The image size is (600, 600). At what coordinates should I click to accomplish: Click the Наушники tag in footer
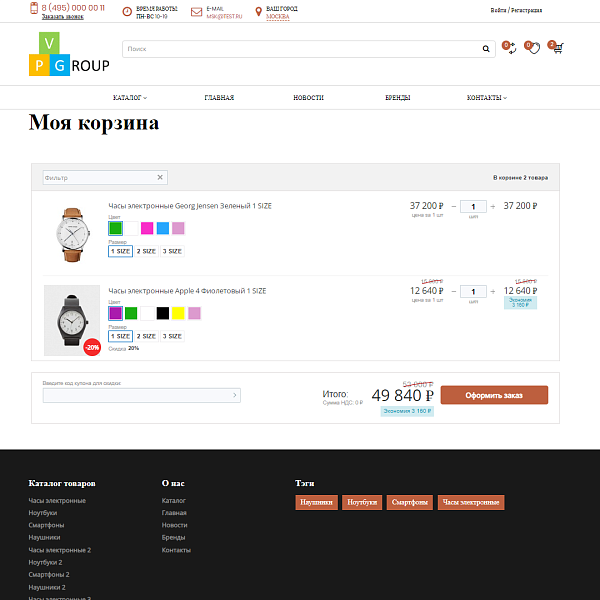coord(317,502)
